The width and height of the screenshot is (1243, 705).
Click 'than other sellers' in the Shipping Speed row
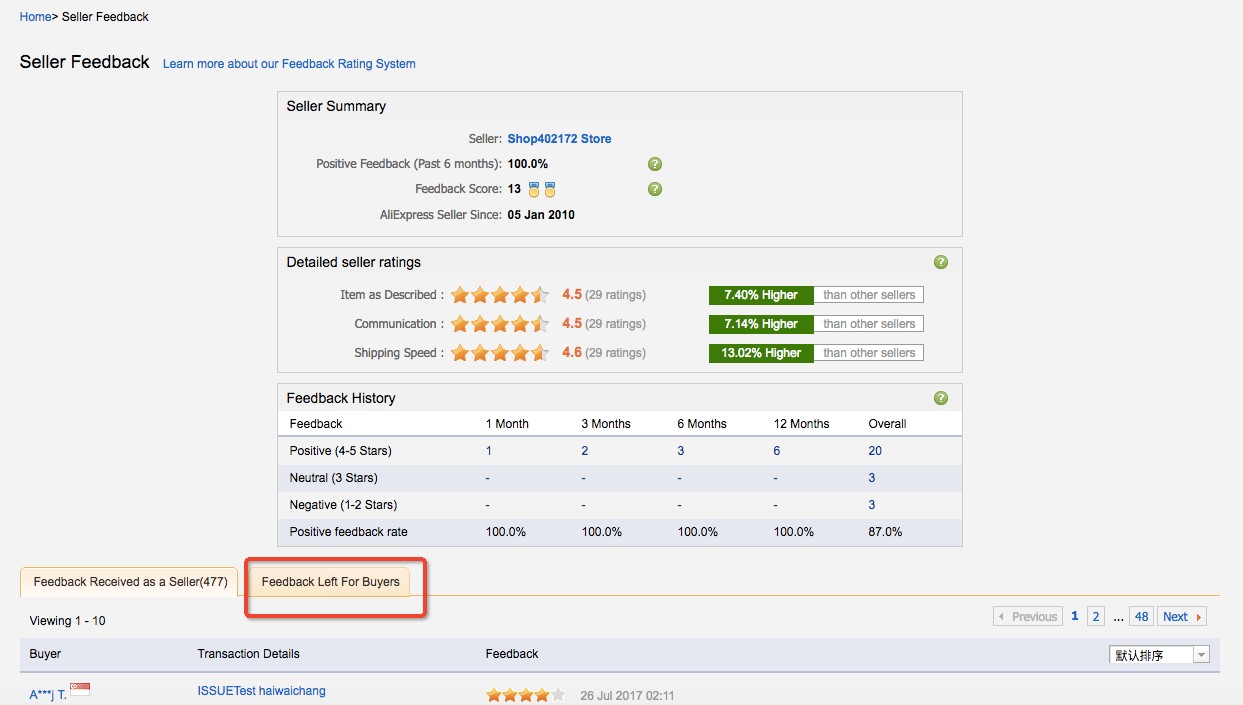pos(869,353)
